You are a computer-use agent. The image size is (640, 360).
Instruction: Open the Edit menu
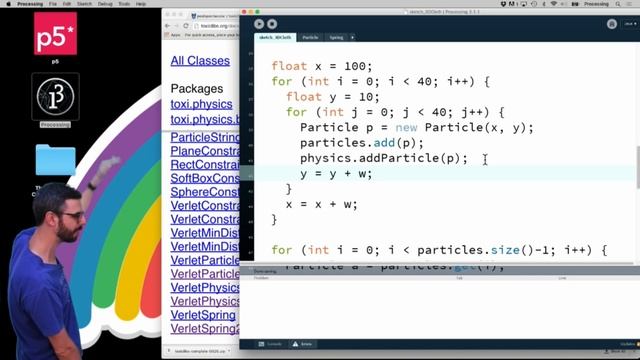tap(67, 4)
